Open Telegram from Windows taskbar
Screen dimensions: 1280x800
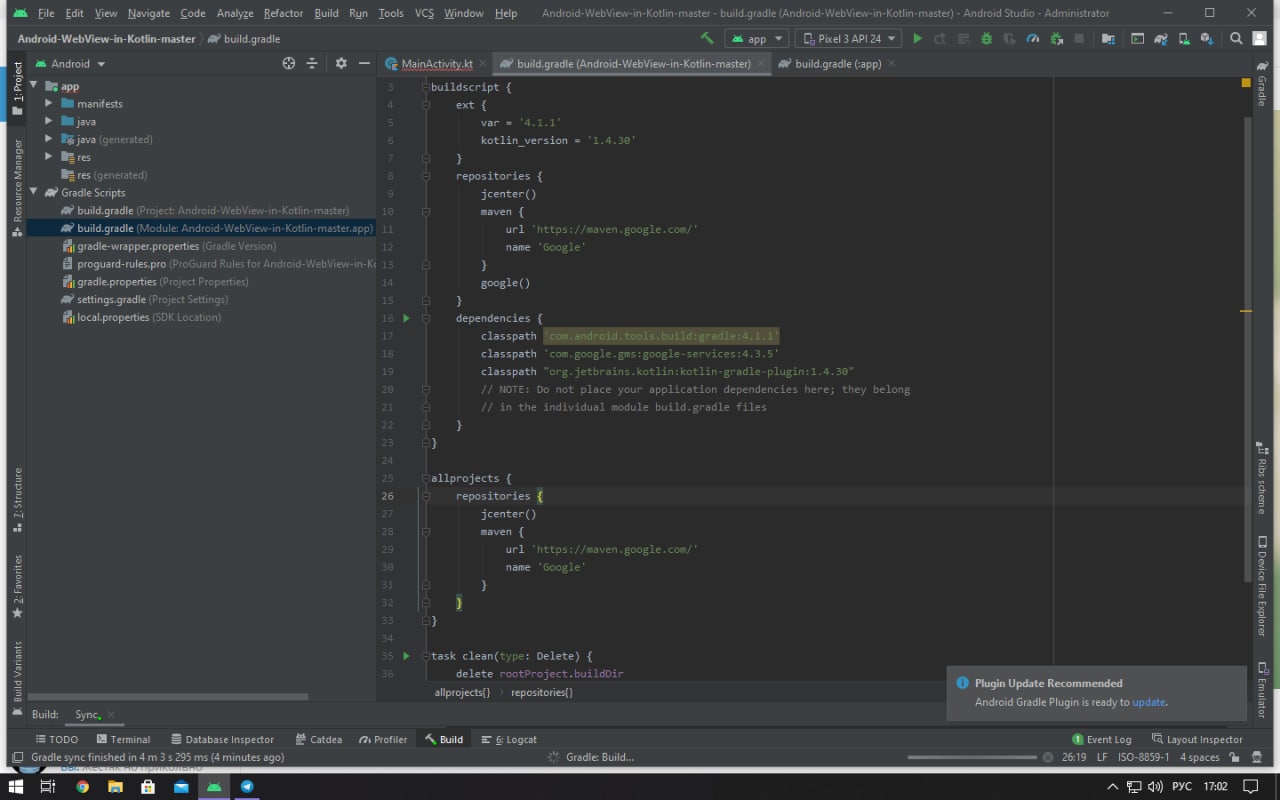(x=247, y=787)
